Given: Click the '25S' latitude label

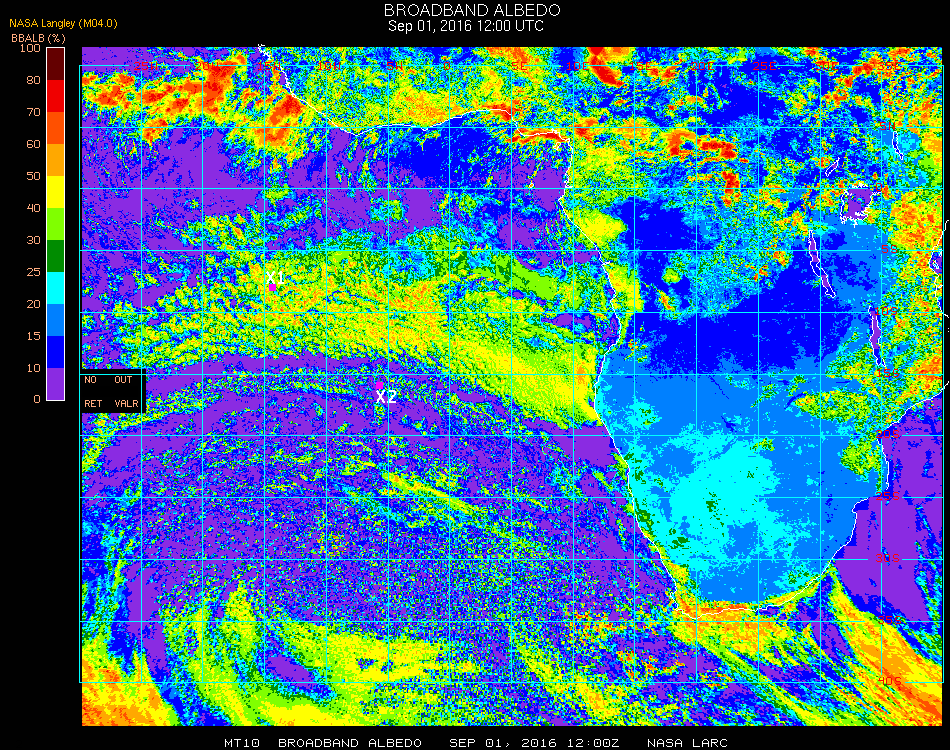Looking at the screenshot, I should tap(888, 496).
